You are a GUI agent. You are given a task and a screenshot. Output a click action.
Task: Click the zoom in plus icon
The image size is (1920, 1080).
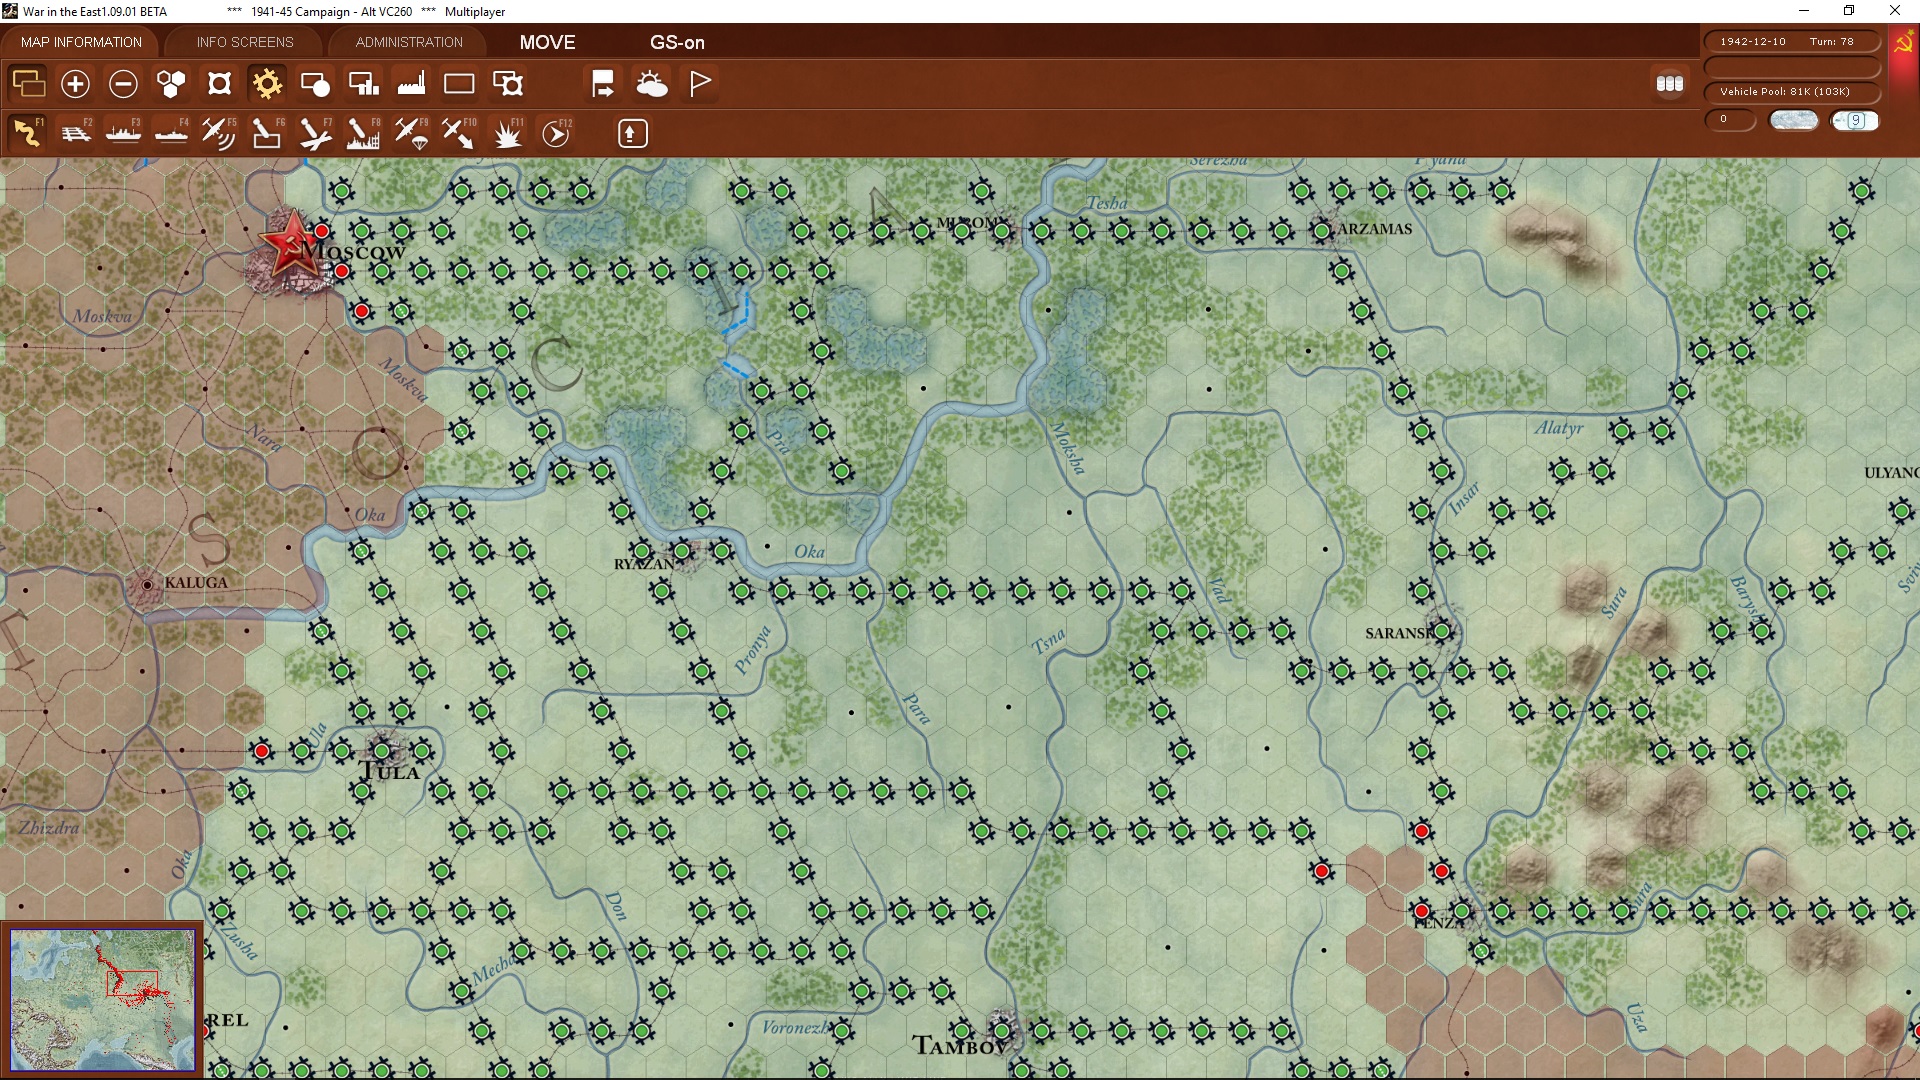coord(75,84)
